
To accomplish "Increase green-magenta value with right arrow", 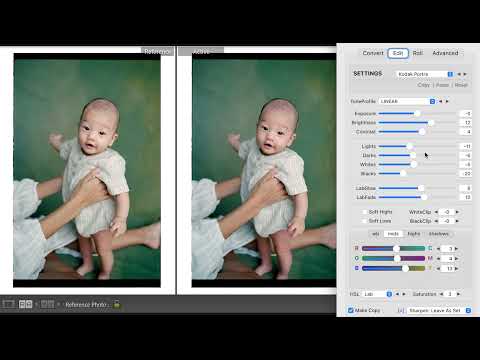I will click(457, 258).
